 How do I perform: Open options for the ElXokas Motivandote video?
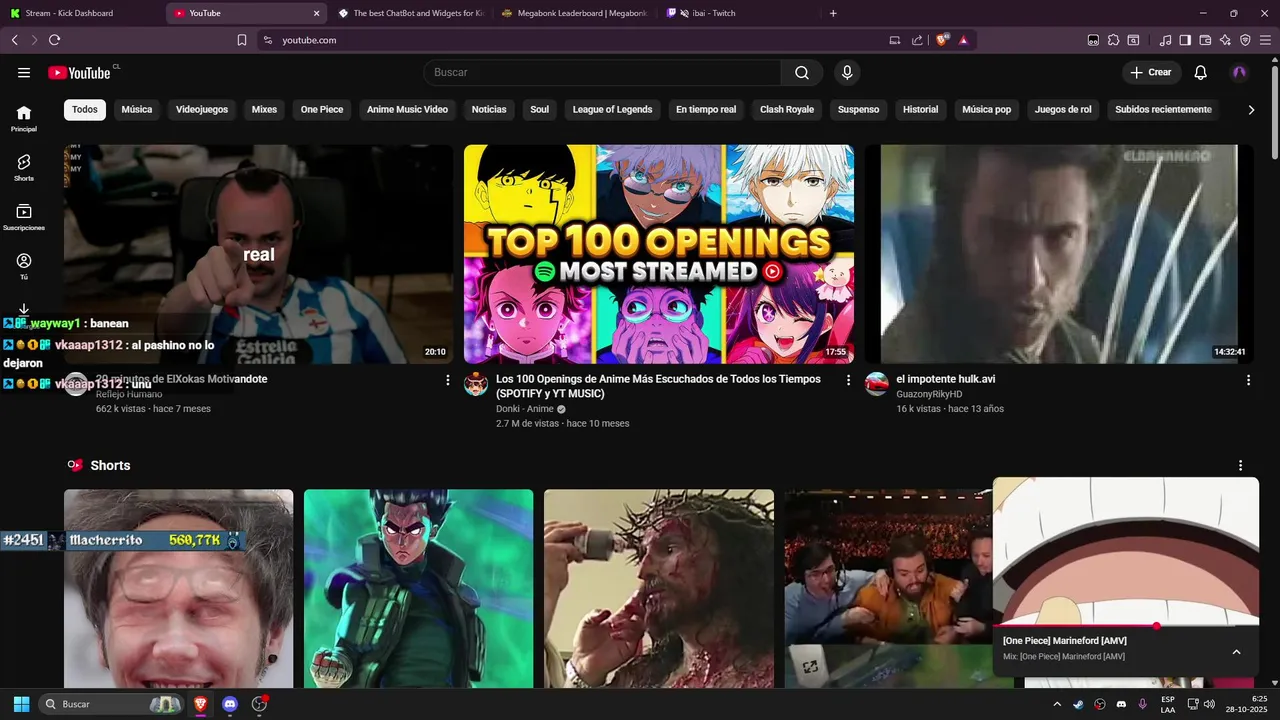[x=447, y=380]
